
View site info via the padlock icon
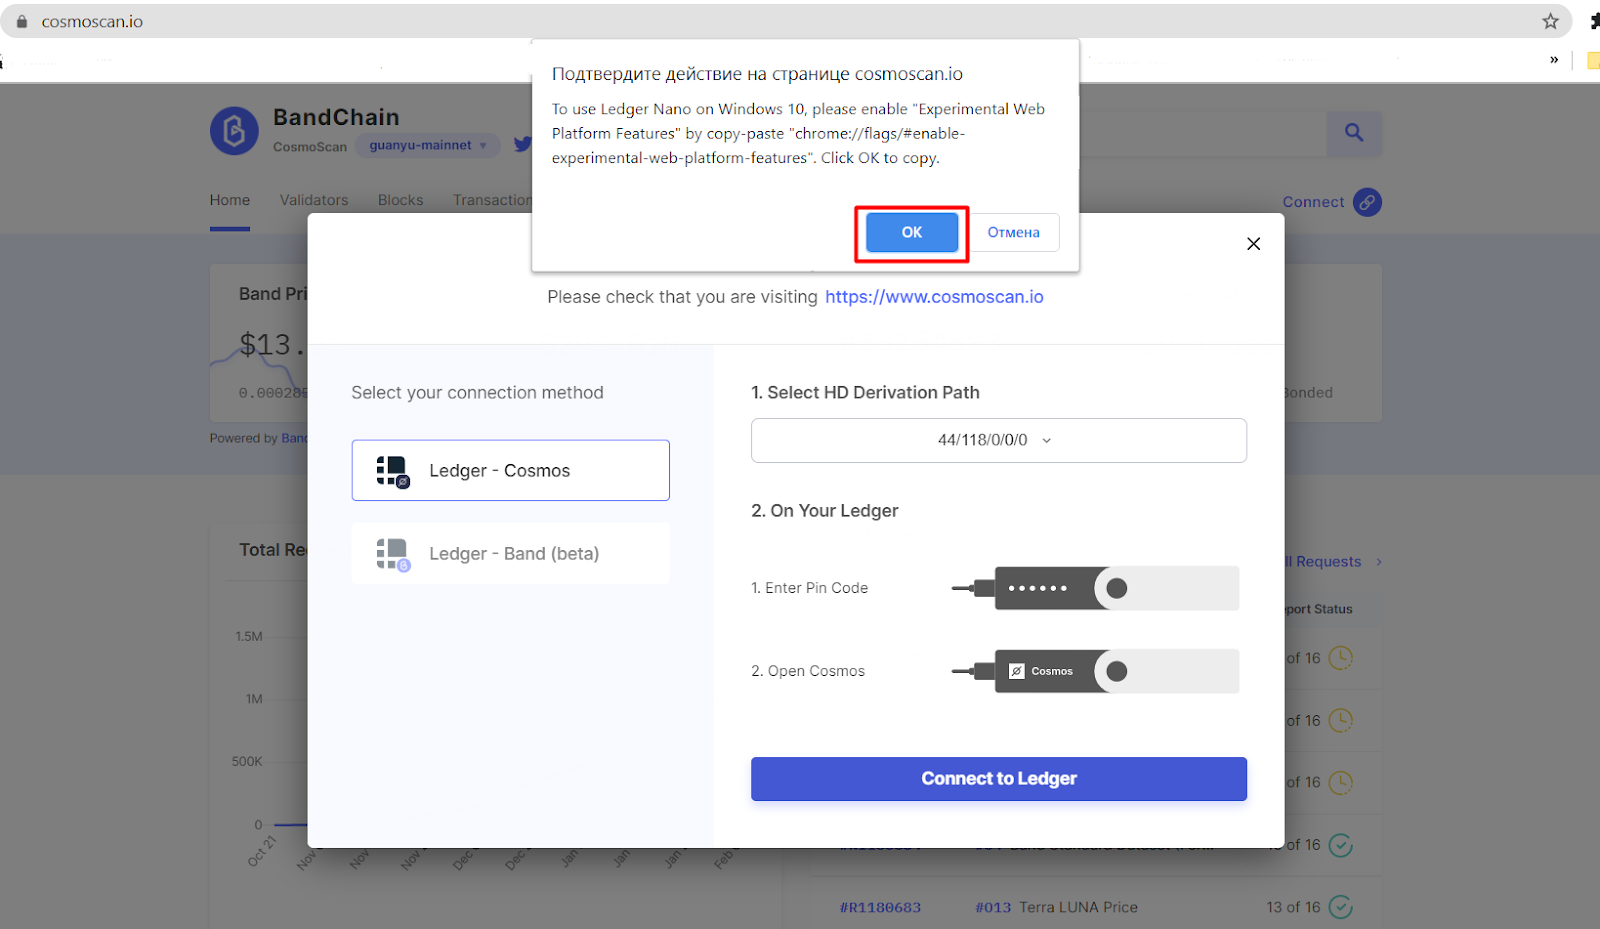point(22,21)
